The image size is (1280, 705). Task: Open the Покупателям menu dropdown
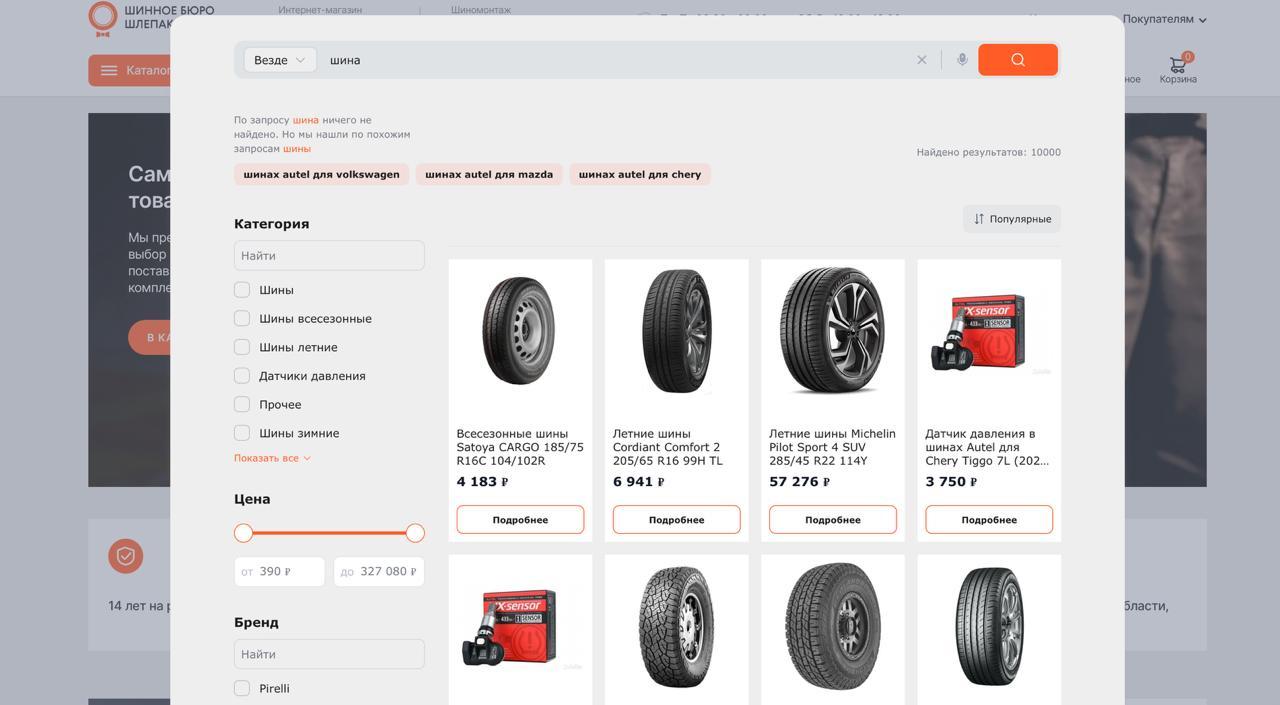pyautogui.click(x=1164, y=19)
